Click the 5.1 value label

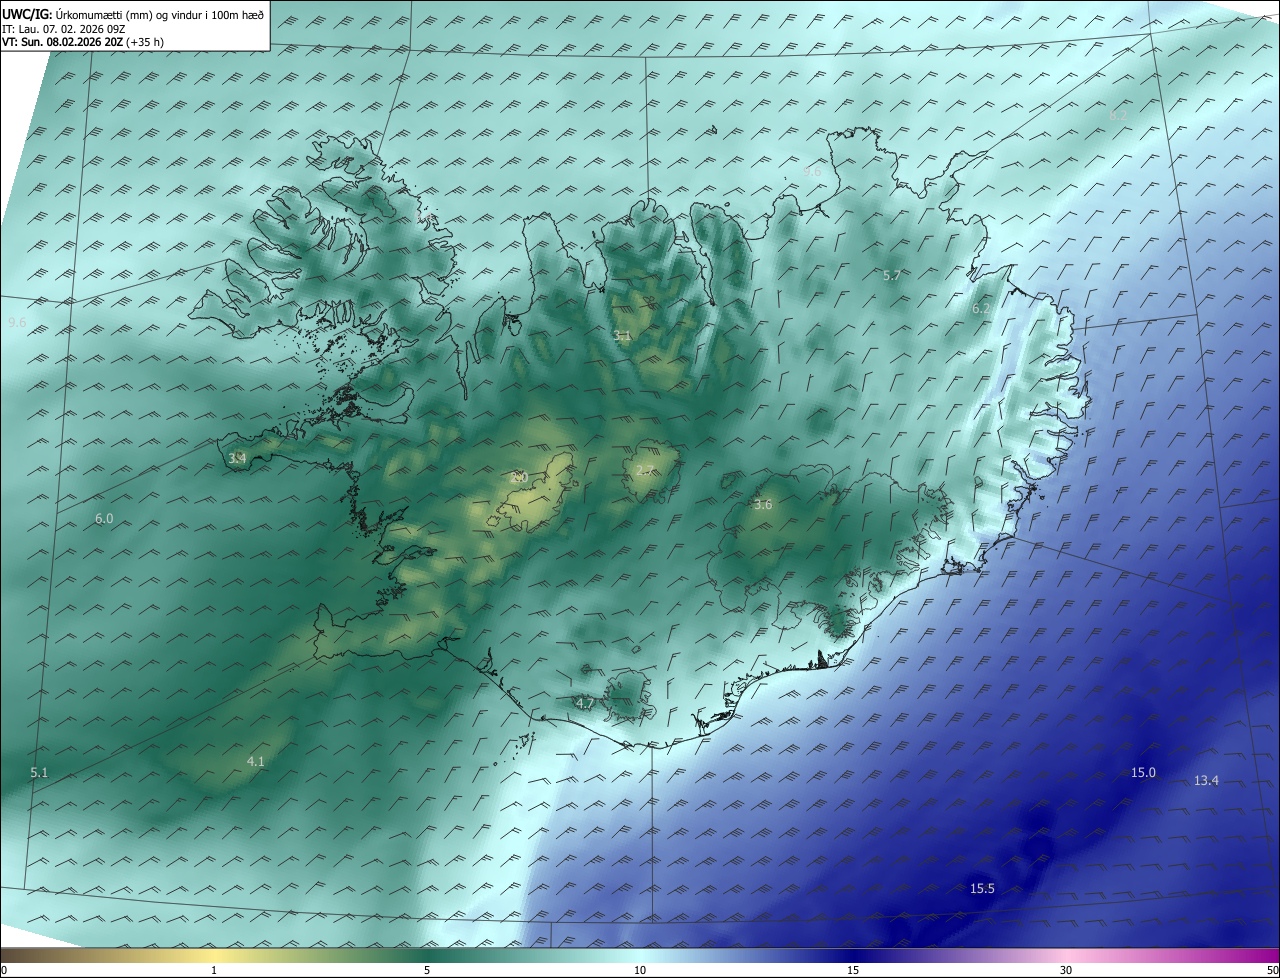pyautogui.click(x=39, y=773)
